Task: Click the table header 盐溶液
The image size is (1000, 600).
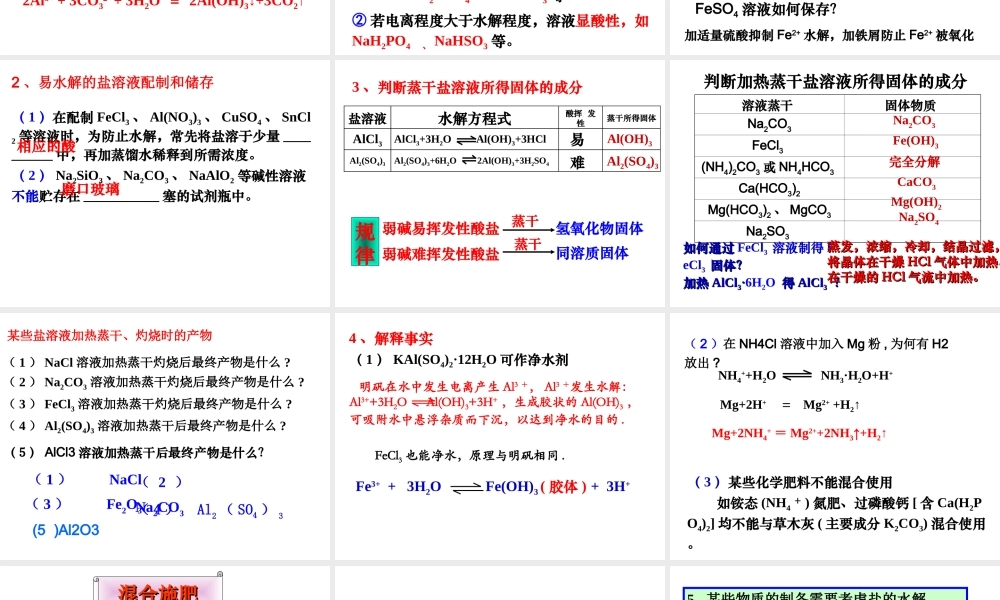Action: tap(367, 118)
